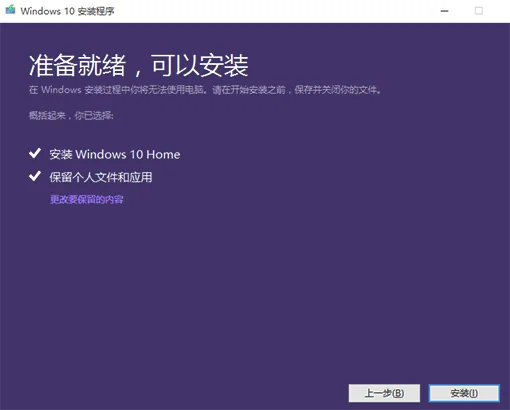Click empty title bar area beside window title

[267, 11]
